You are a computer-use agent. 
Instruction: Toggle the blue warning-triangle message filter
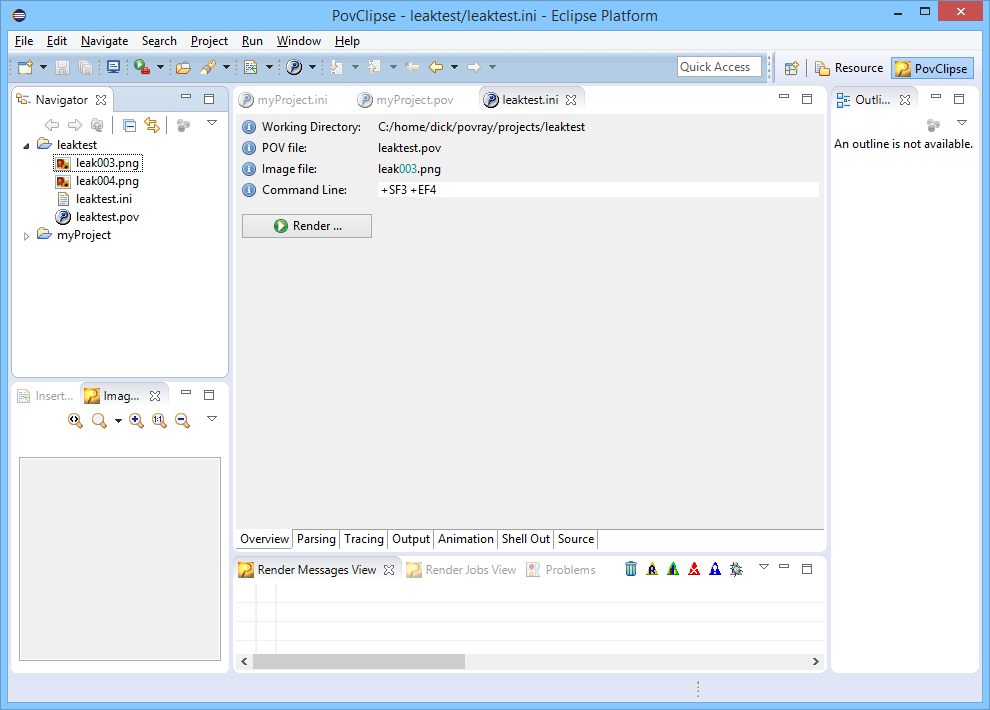[715, 569]
